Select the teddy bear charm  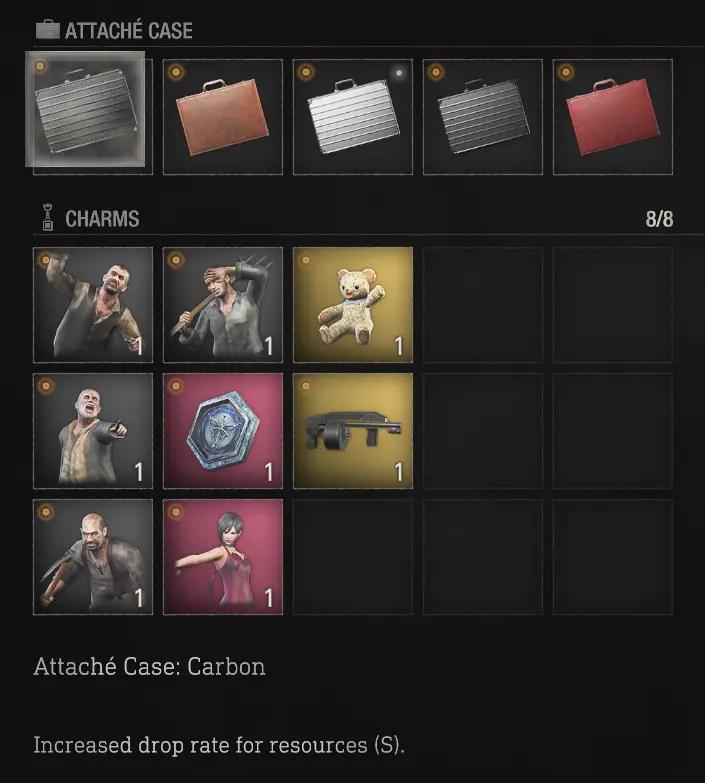click(x=352, y=305)
